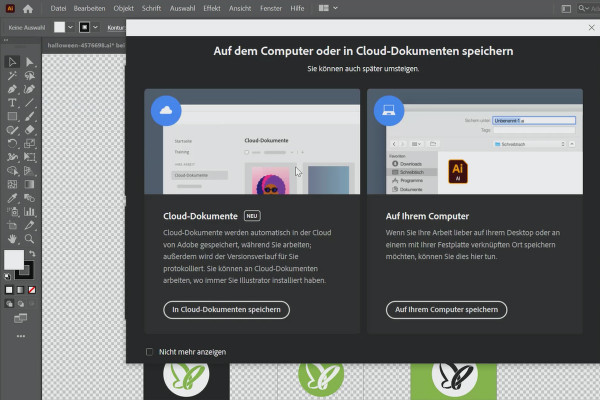Select the Hand tool
The height and width of the screenshot is (400, 600).
click(x=12, y=239)
